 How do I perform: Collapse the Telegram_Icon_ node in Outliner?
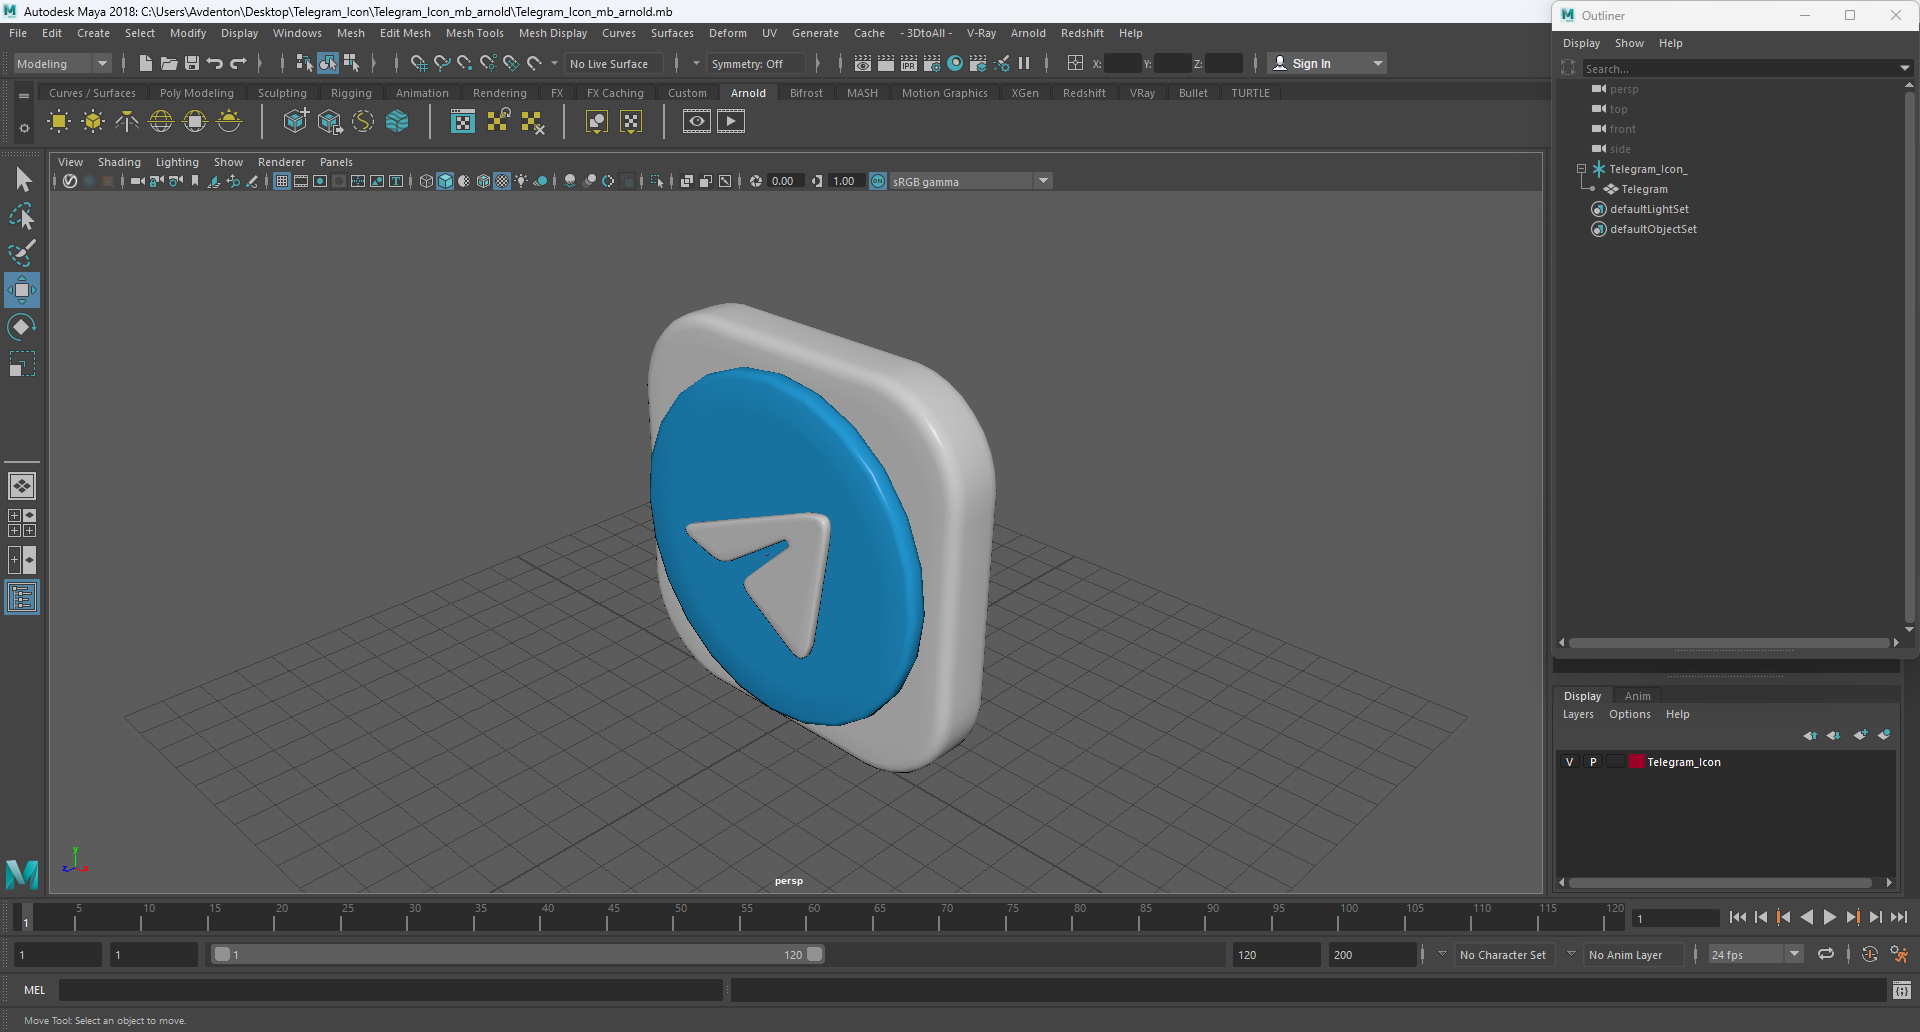1581,169
